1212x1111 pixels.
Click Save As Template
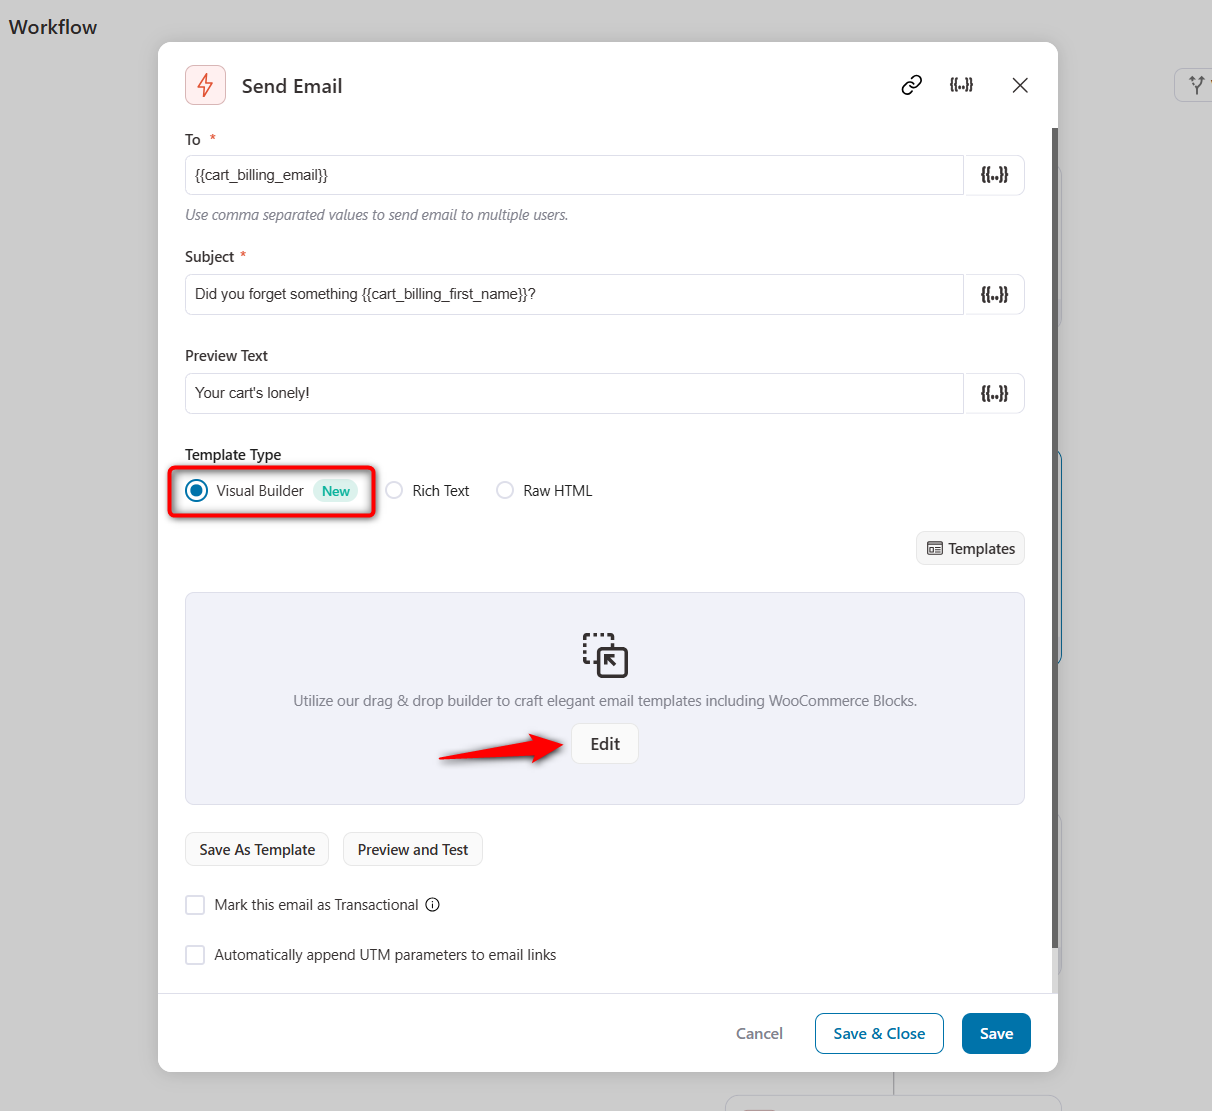[256, 849]
